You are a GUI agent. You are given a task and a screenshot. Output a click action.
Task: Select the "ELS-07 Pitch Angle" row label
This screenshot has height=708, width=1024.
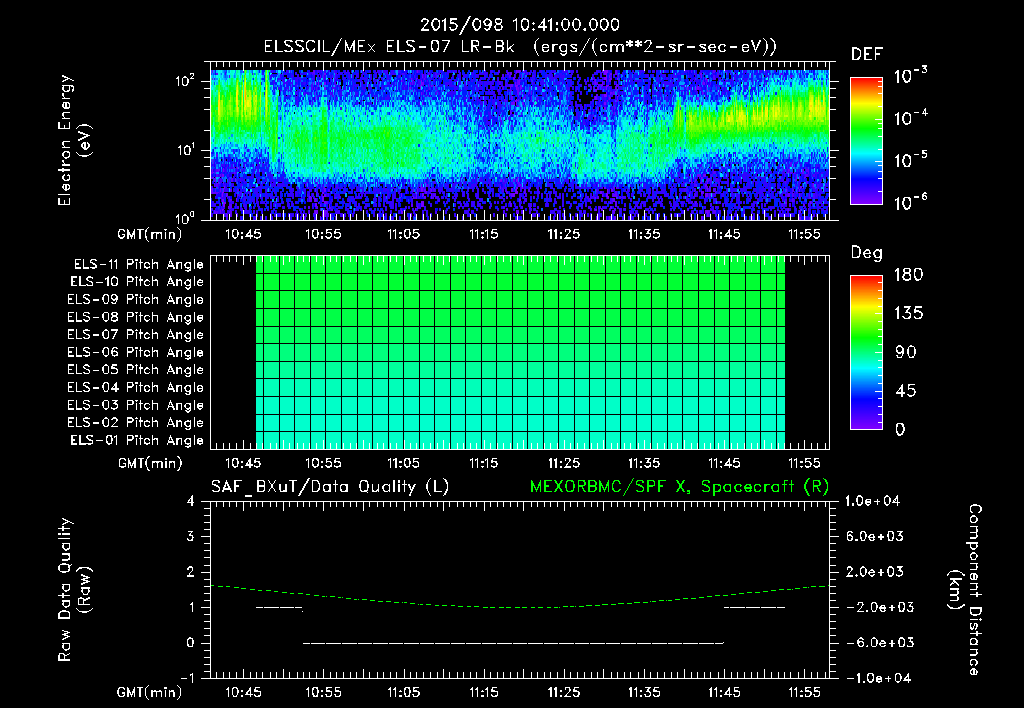point(135,334)
